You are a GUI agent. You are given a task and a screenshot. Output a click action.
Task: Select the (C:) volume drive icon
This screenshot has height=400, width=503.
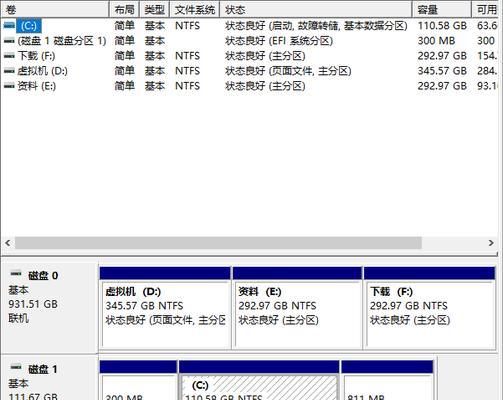click(x=9, y=26)
